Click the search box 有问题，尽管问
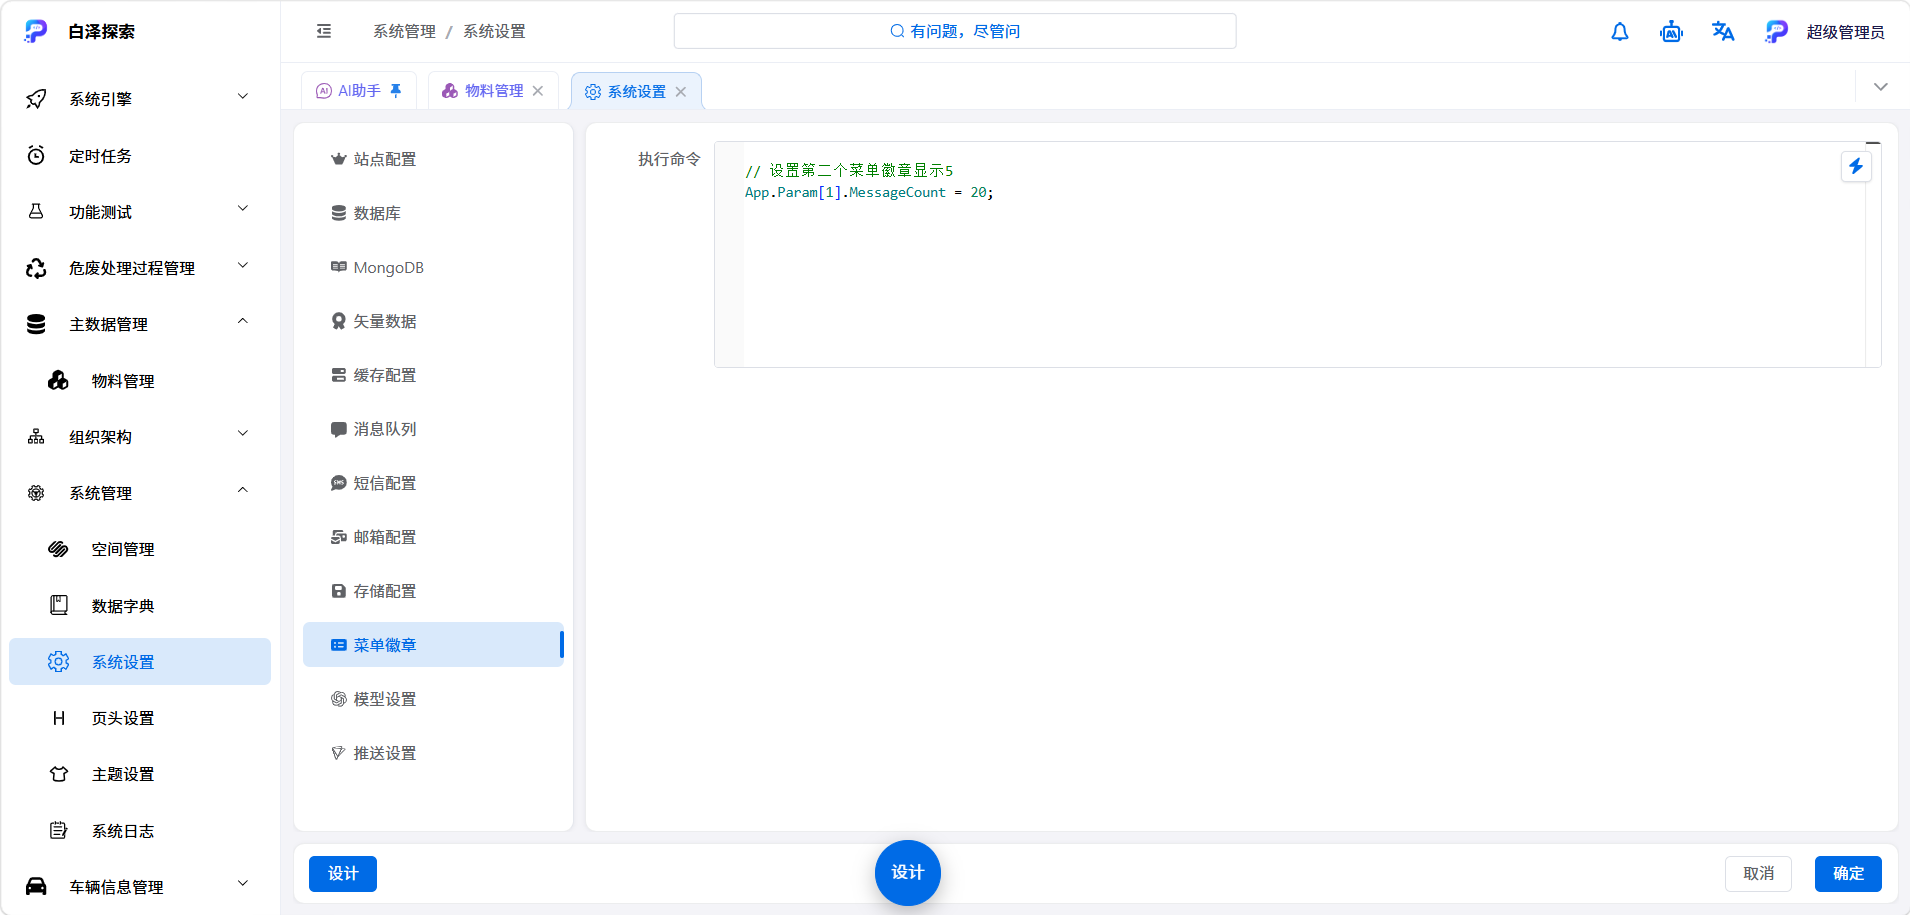Image resolution: width=1910 pixels, height=915 pixels. (955, 31)
